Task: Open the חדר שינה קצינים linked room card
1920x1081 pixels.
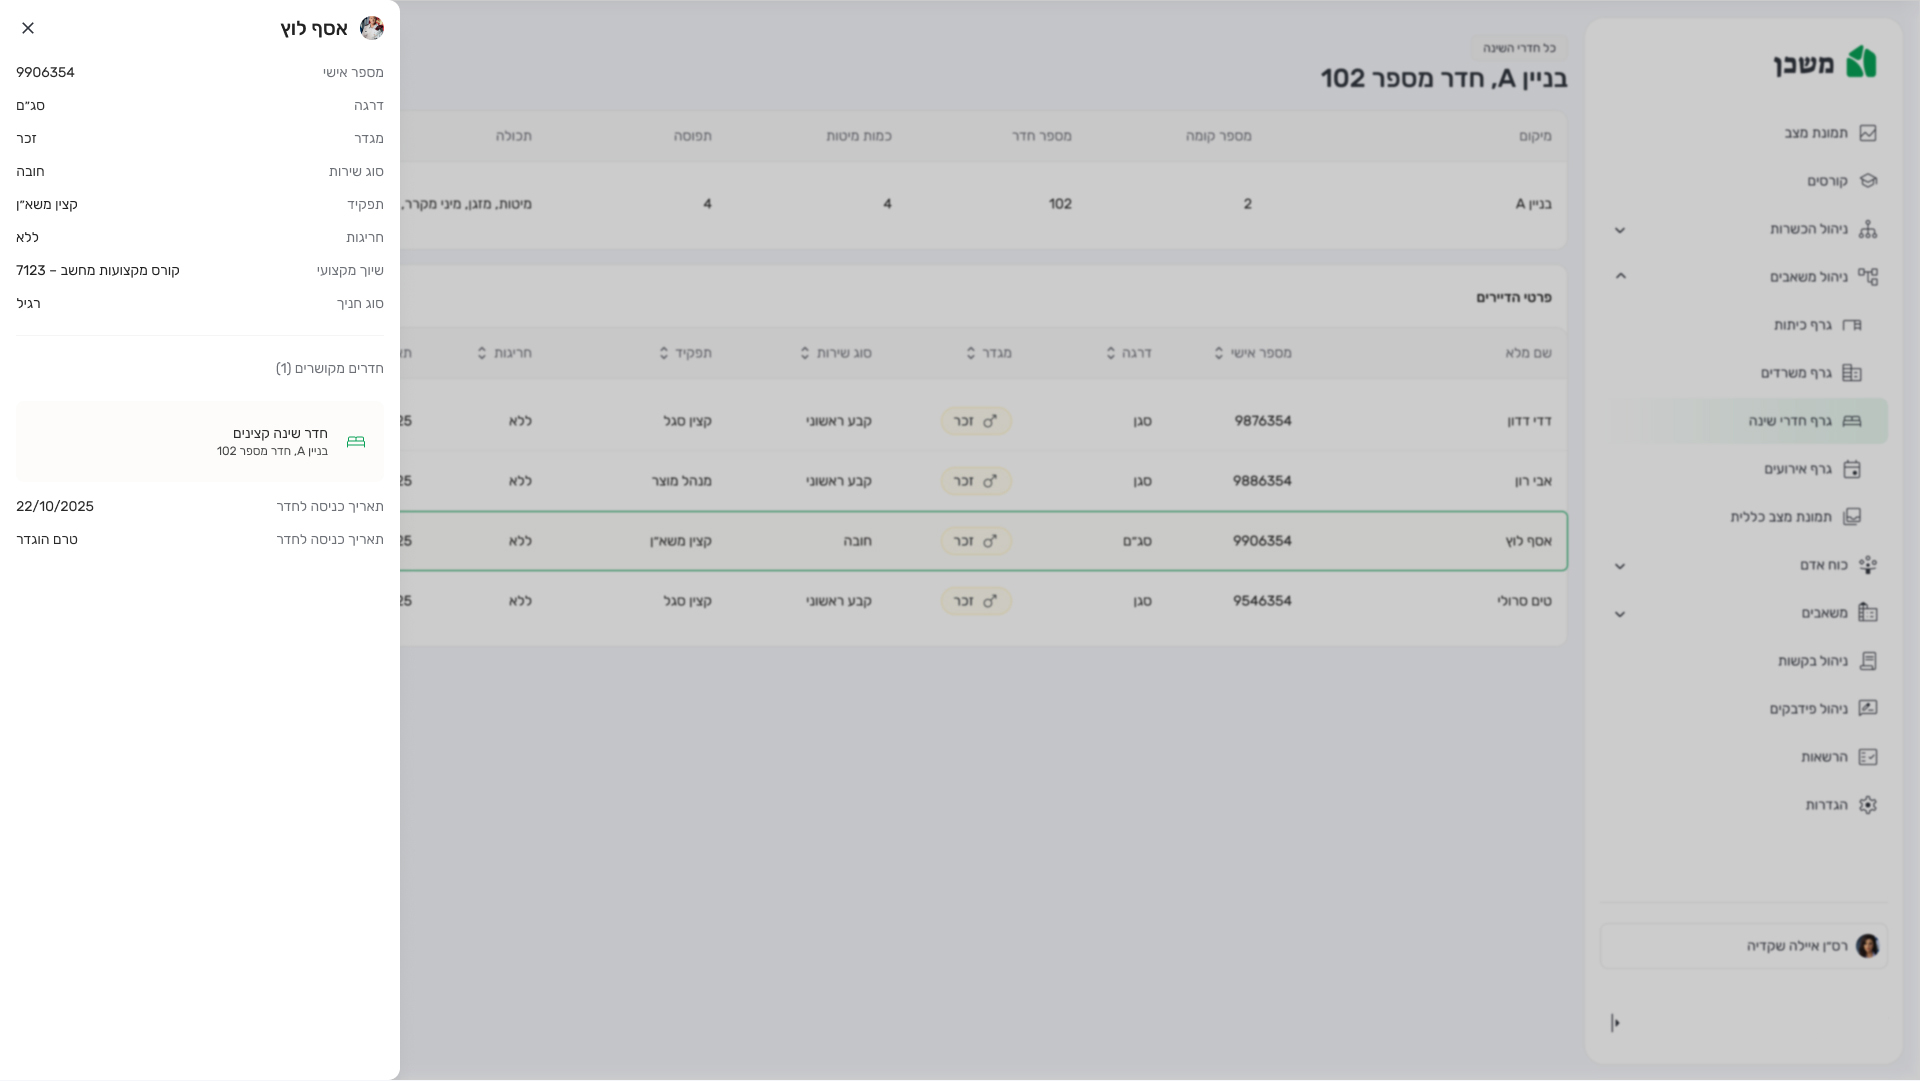Action: click(x=199, y=441)
